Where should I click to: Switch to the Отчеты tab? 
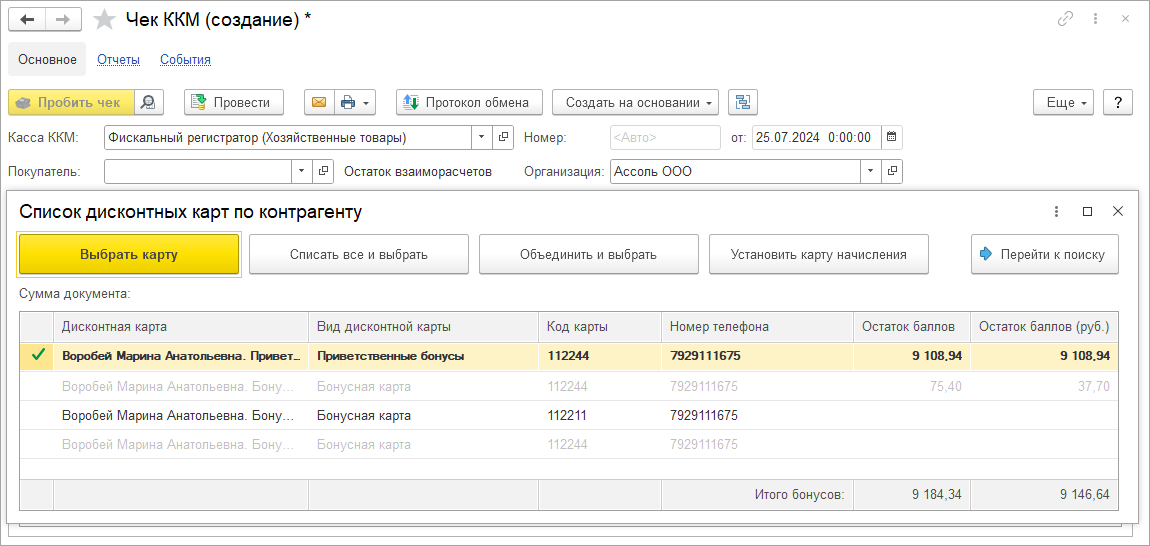point(118,59)
